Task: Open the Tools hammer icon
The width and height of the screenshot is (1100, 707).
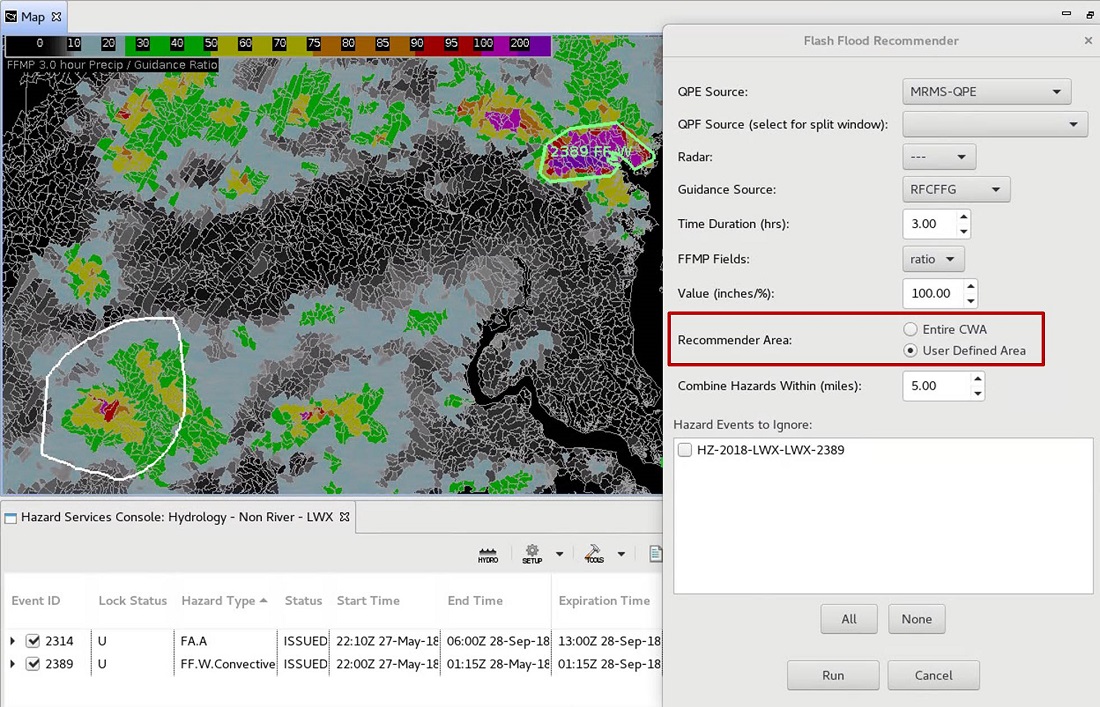Action: point(594,554)
